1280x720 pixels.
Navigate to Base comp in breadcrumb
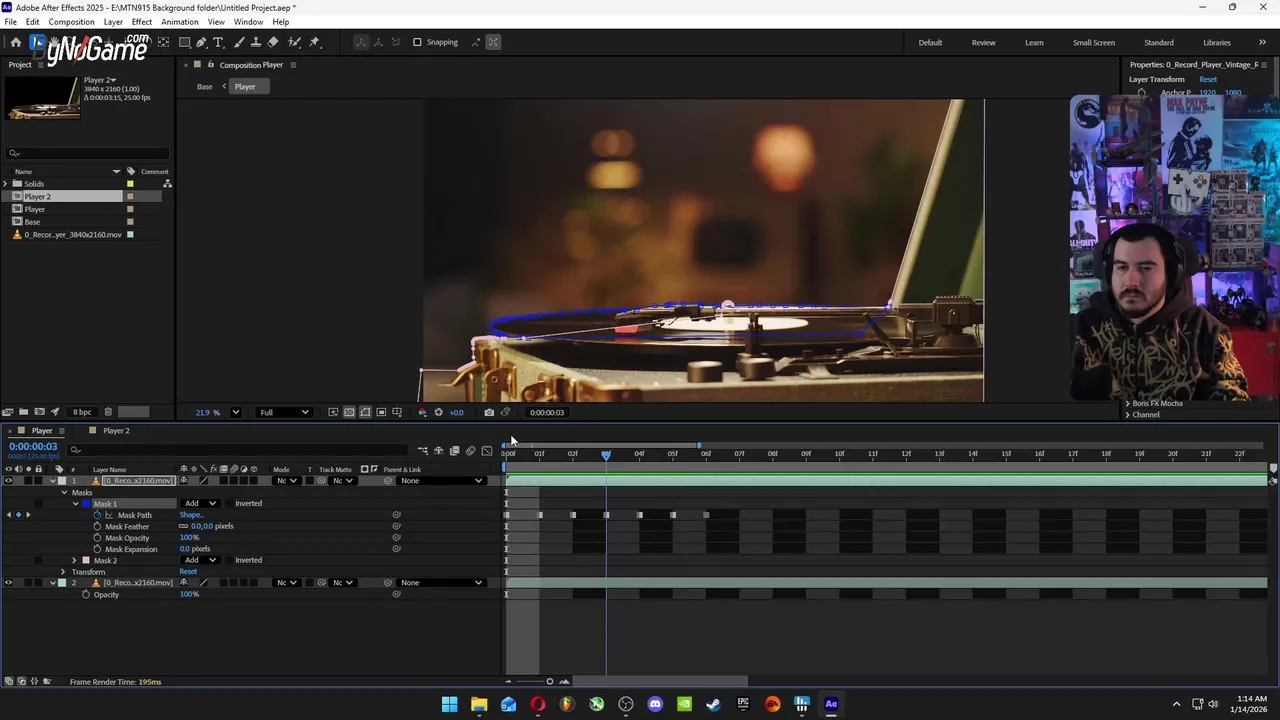[x=204, y=87]
